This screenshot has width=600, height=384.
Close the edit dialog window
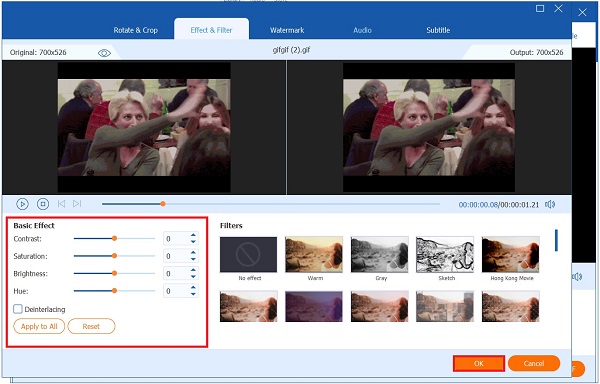click(x=558, y=8)
